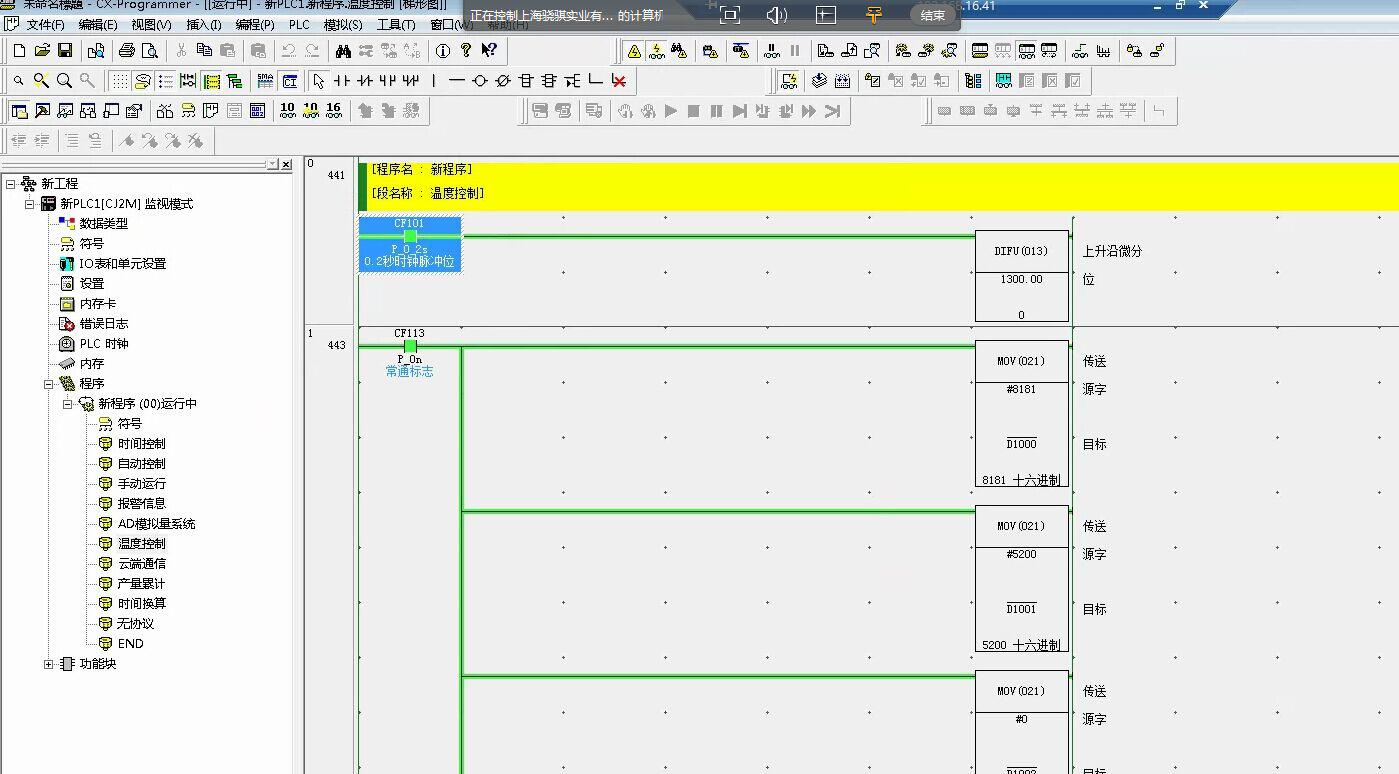Screen dimensions: 1399x774
Task: Open the 工具(T) menu
Action: tap(395, 25)
